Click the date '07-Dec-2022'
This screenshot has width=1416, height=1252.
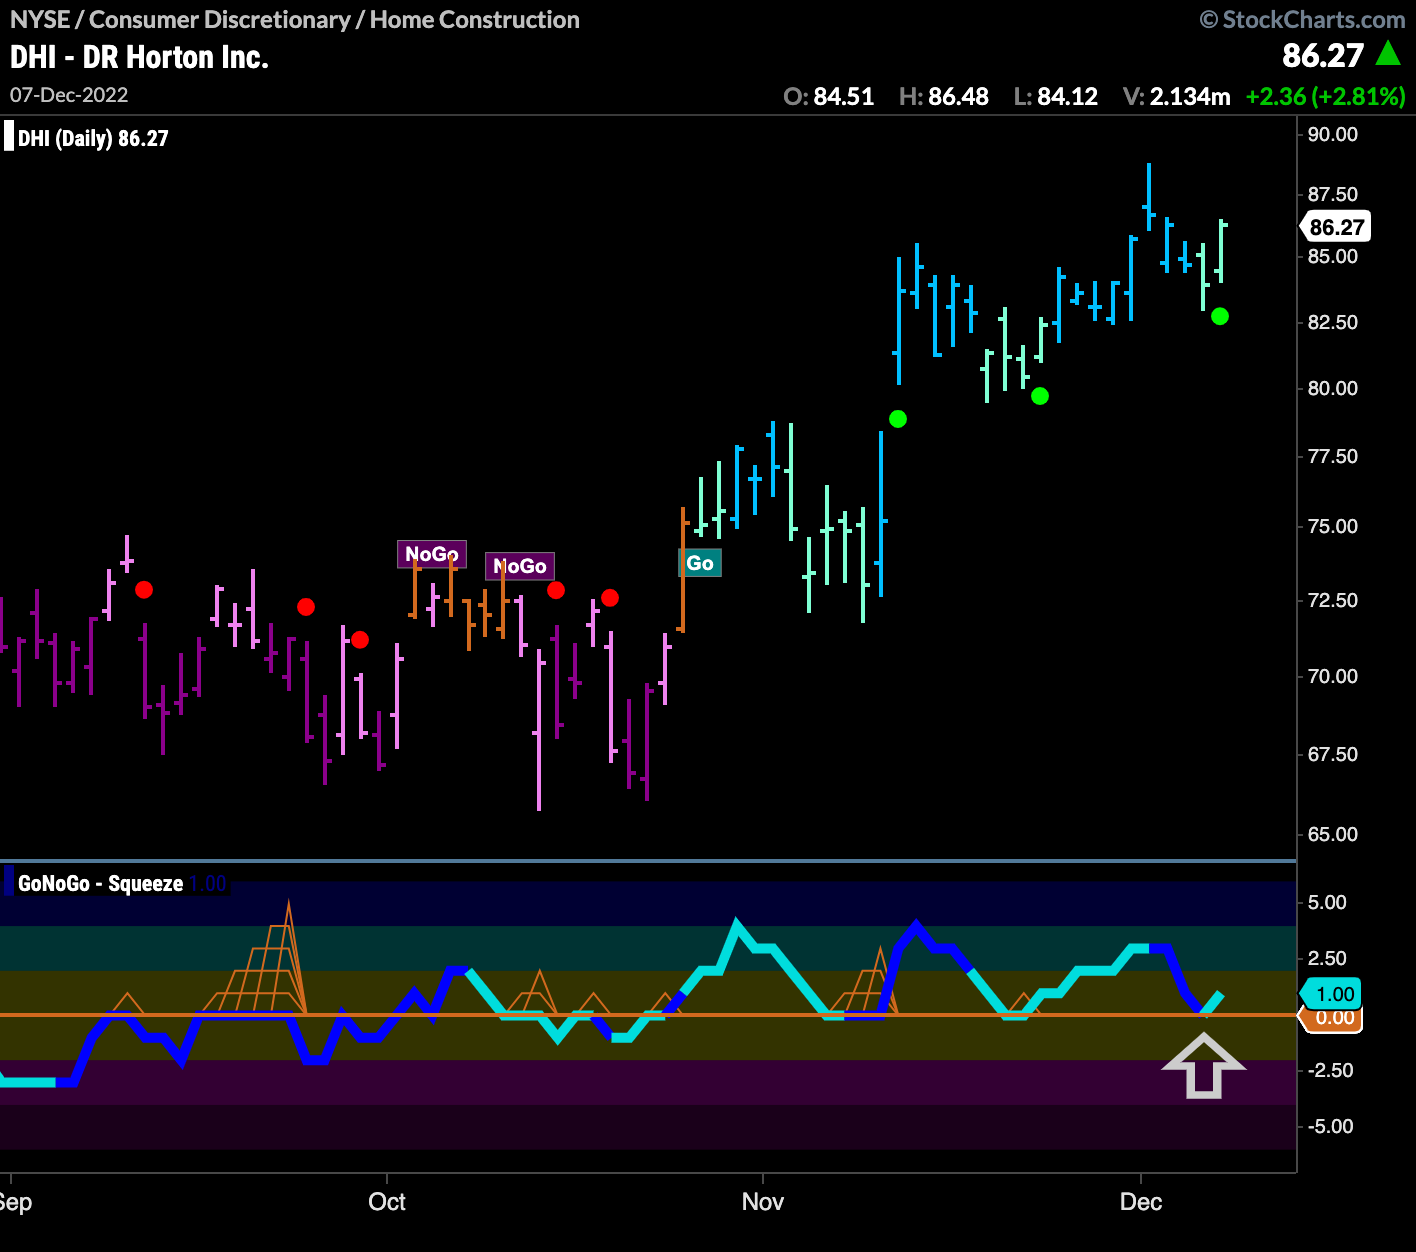tap(69, 95)
